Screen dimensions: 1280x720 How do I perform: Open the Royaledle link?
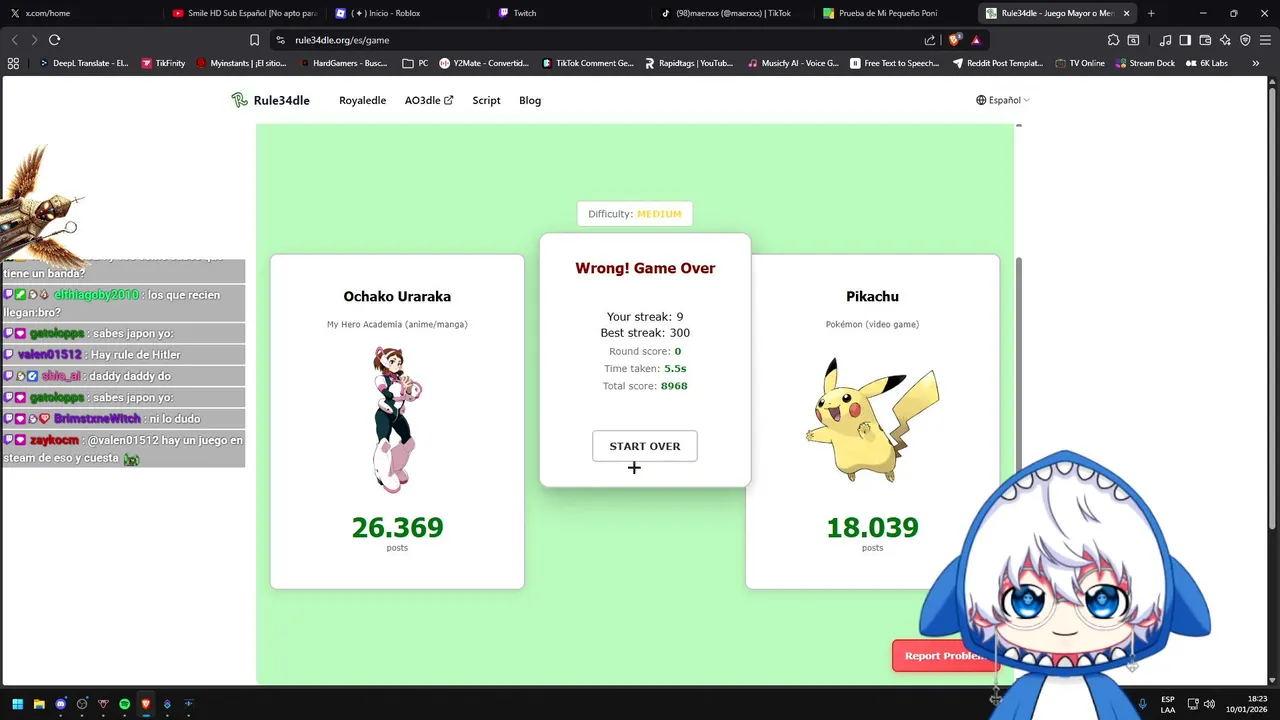click(362, 100)
